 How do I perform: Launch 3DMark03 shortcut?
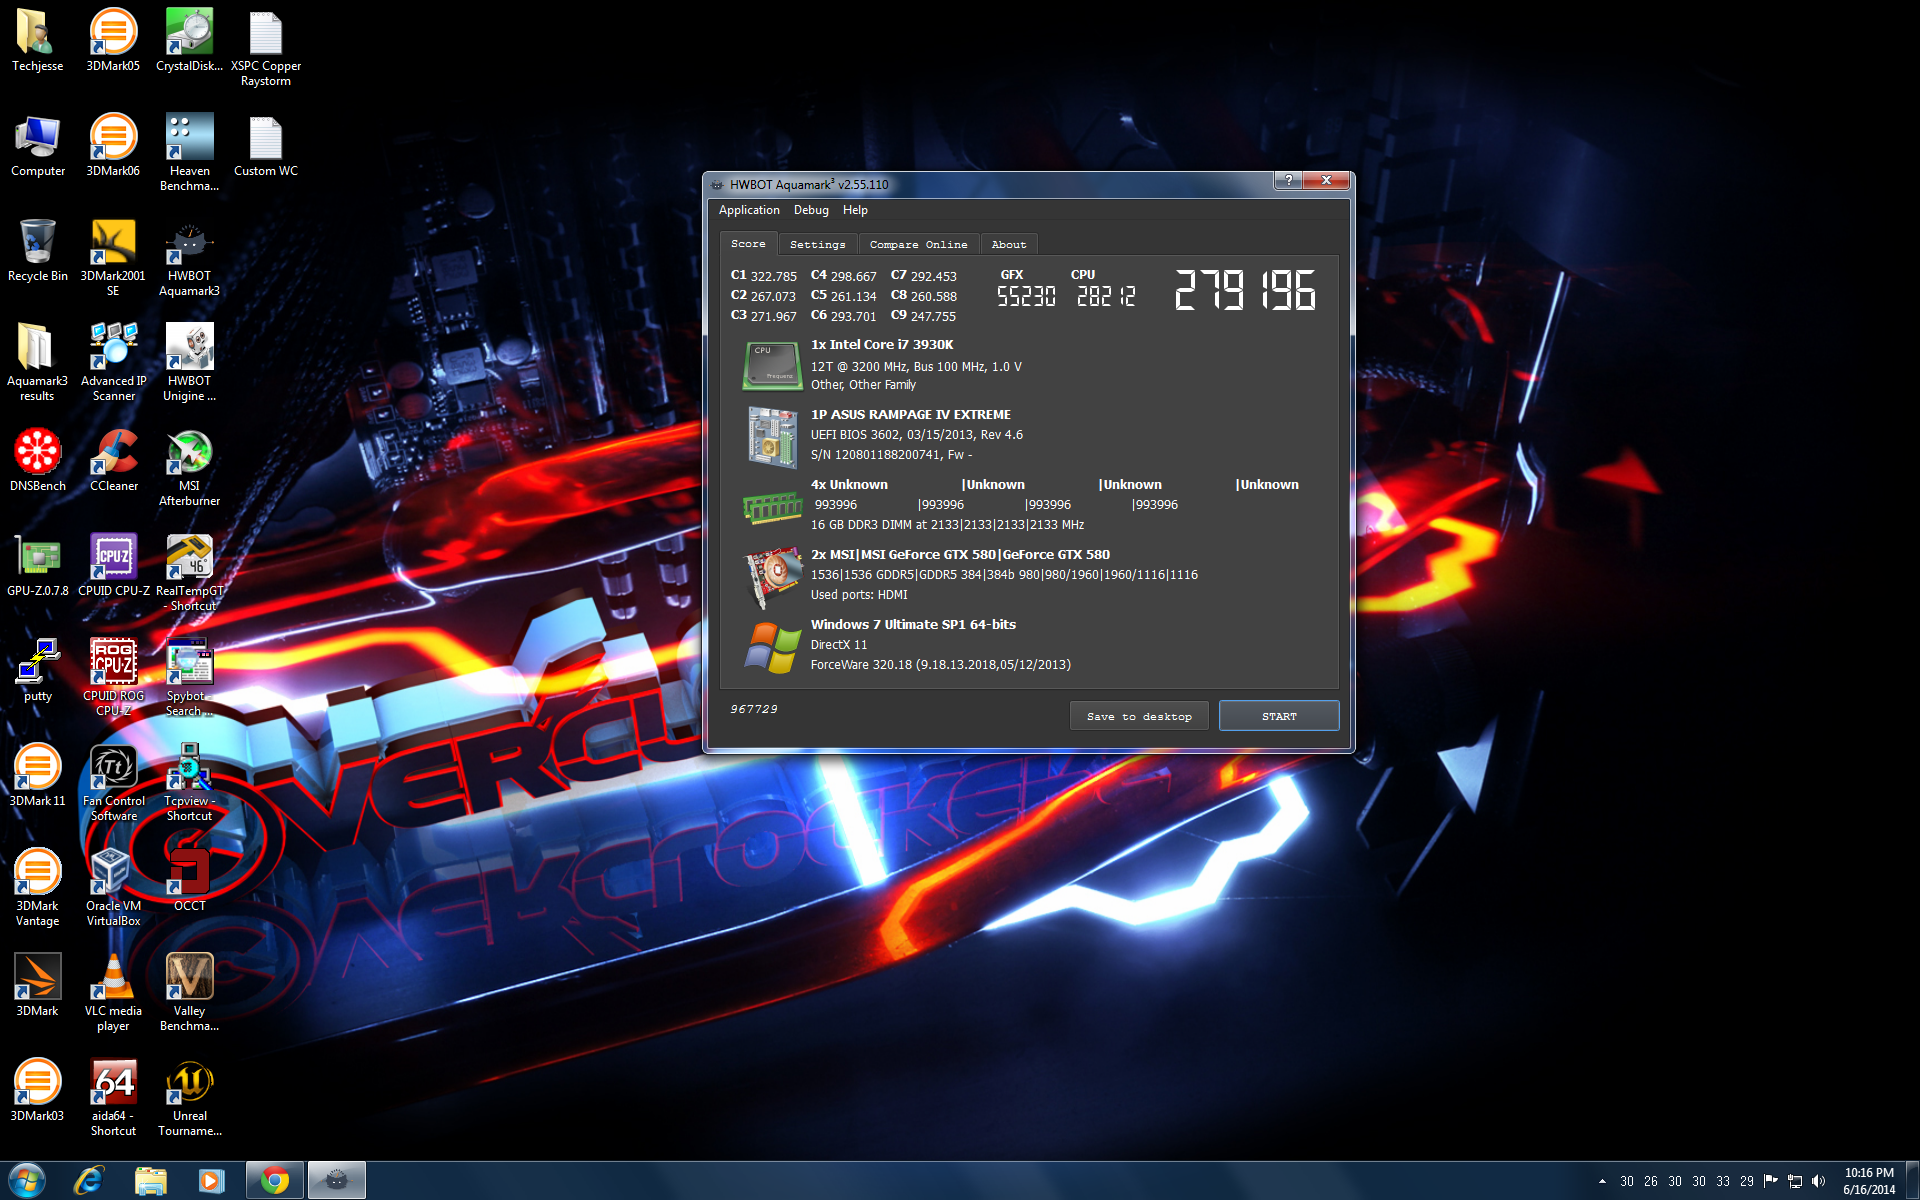pyautogui.click(x=37, y=1090)
